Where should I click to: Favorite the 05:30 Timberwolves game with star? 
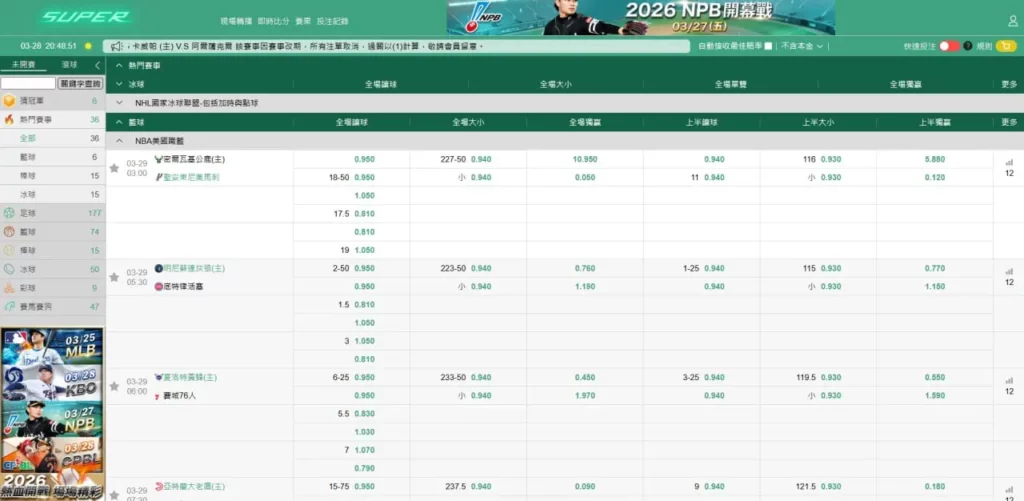[114, 278]
